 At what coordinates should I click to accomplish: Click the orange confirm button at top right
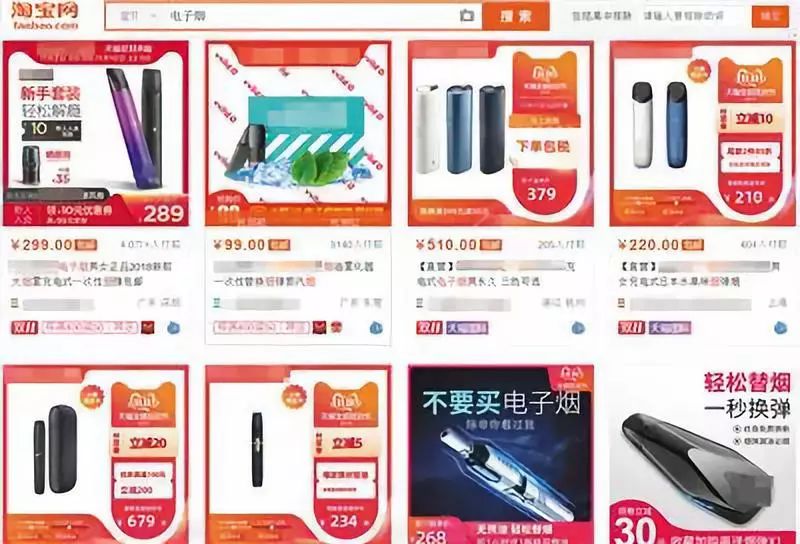click(x=770, y=16)
